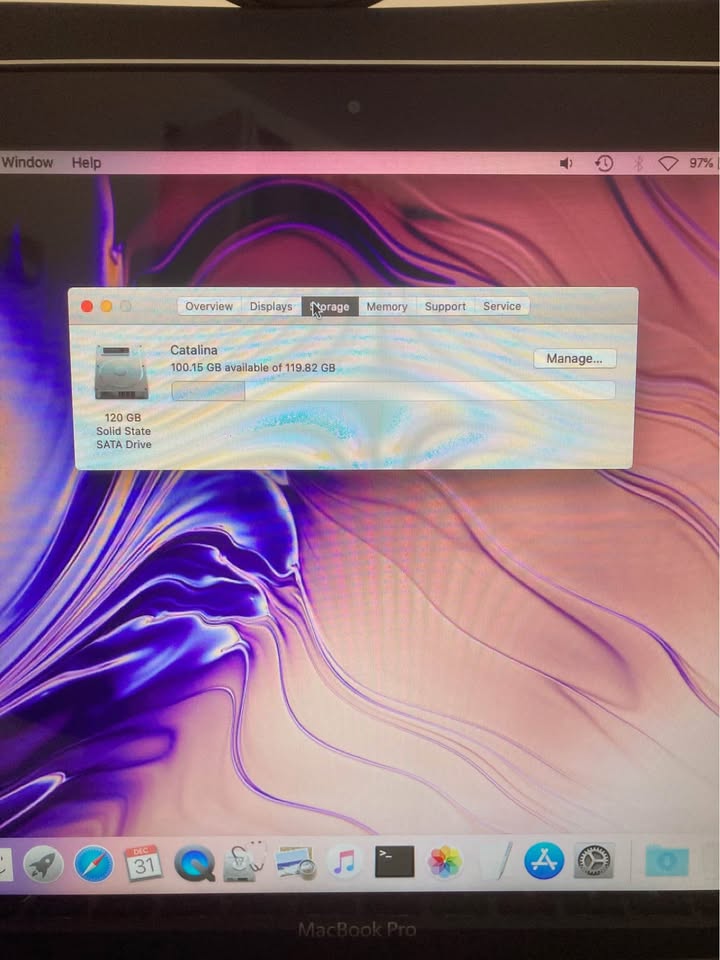Image resolution: width=720 pixels, height=960 pixels.
Task: Launch Terminal from the dock
Action: (394, 861)
